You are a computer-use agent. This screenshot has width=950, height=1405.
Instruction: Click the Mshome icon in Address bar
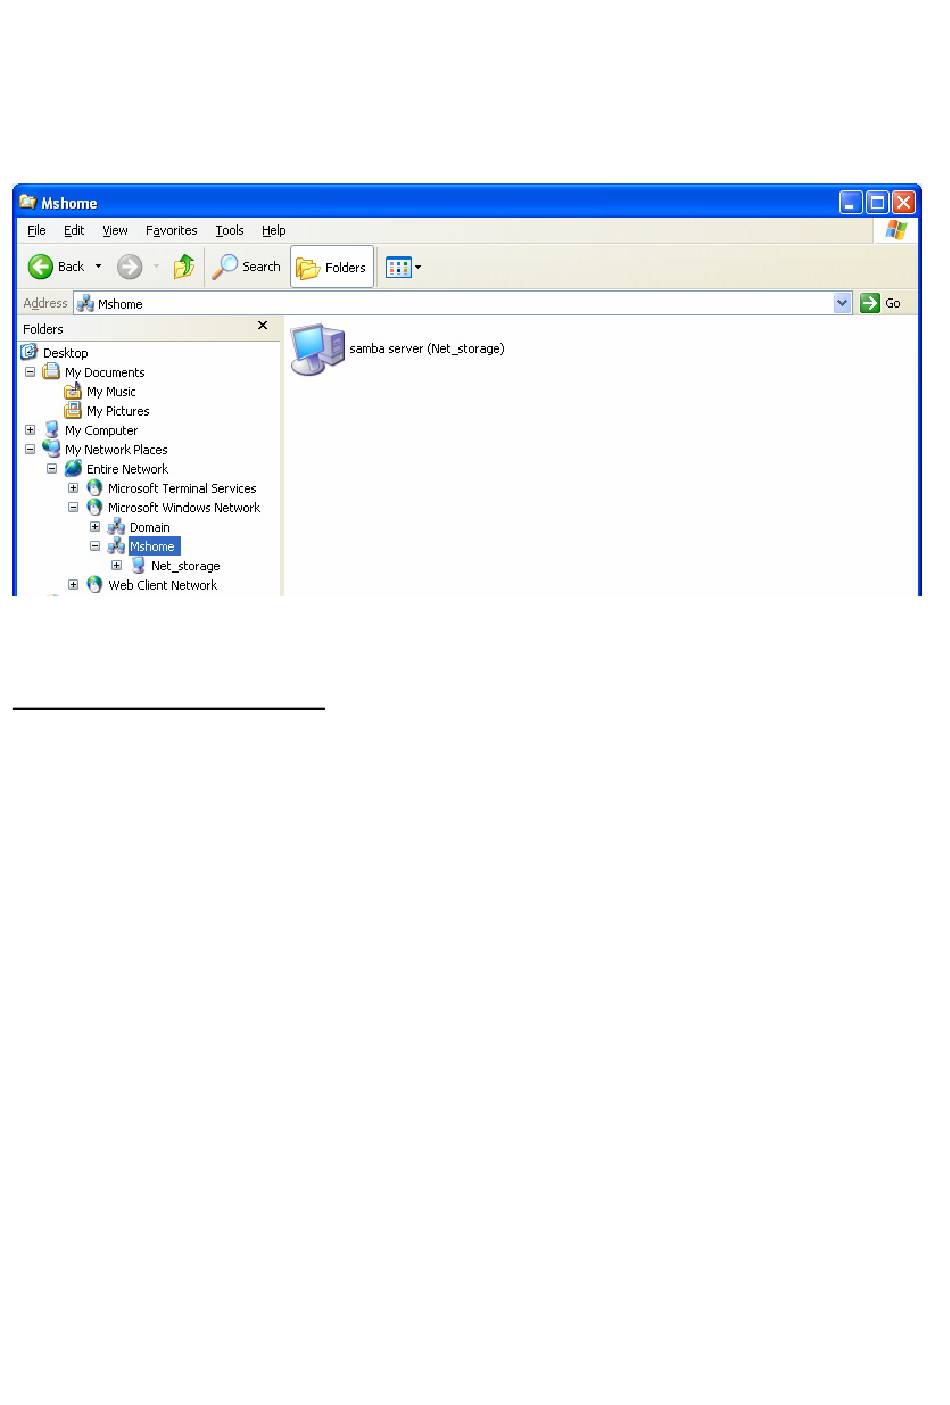point(86,303)
